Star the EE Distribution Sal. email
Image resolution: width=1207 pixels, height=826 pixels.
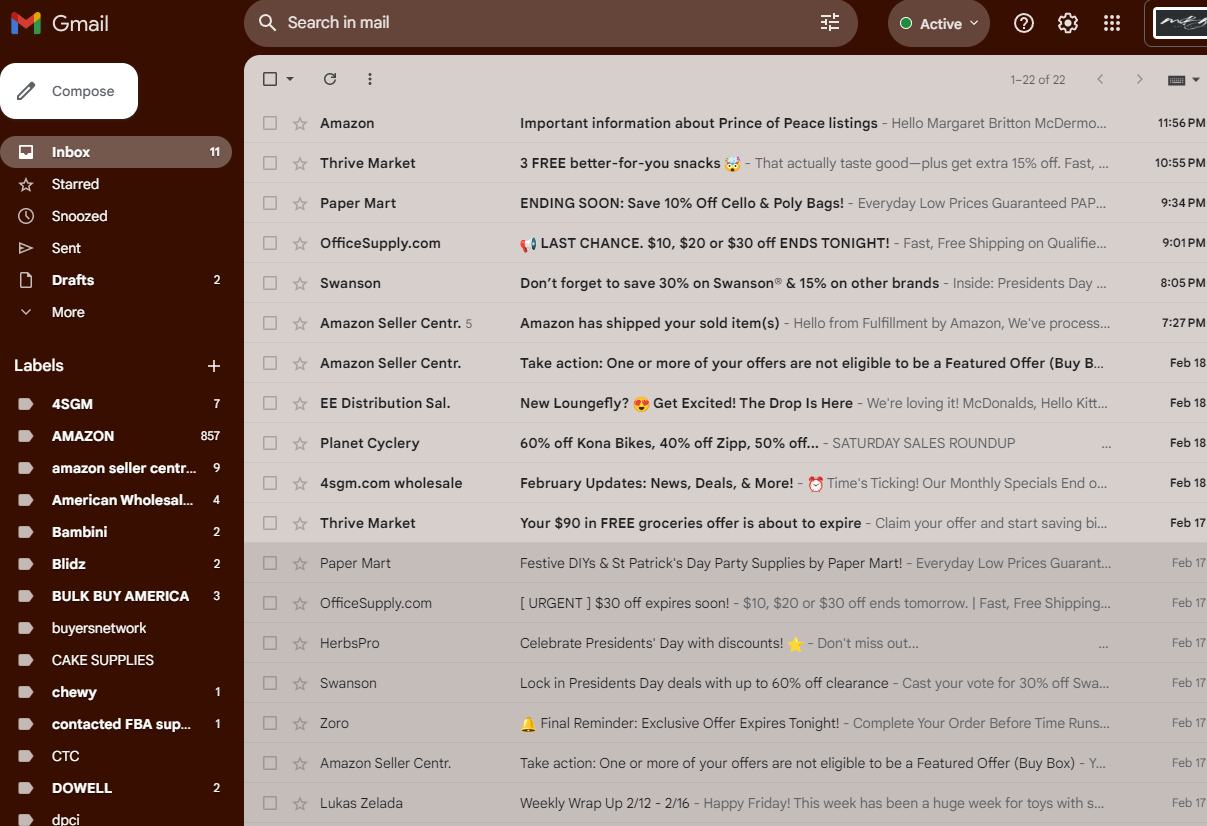(x=299, y=403)
